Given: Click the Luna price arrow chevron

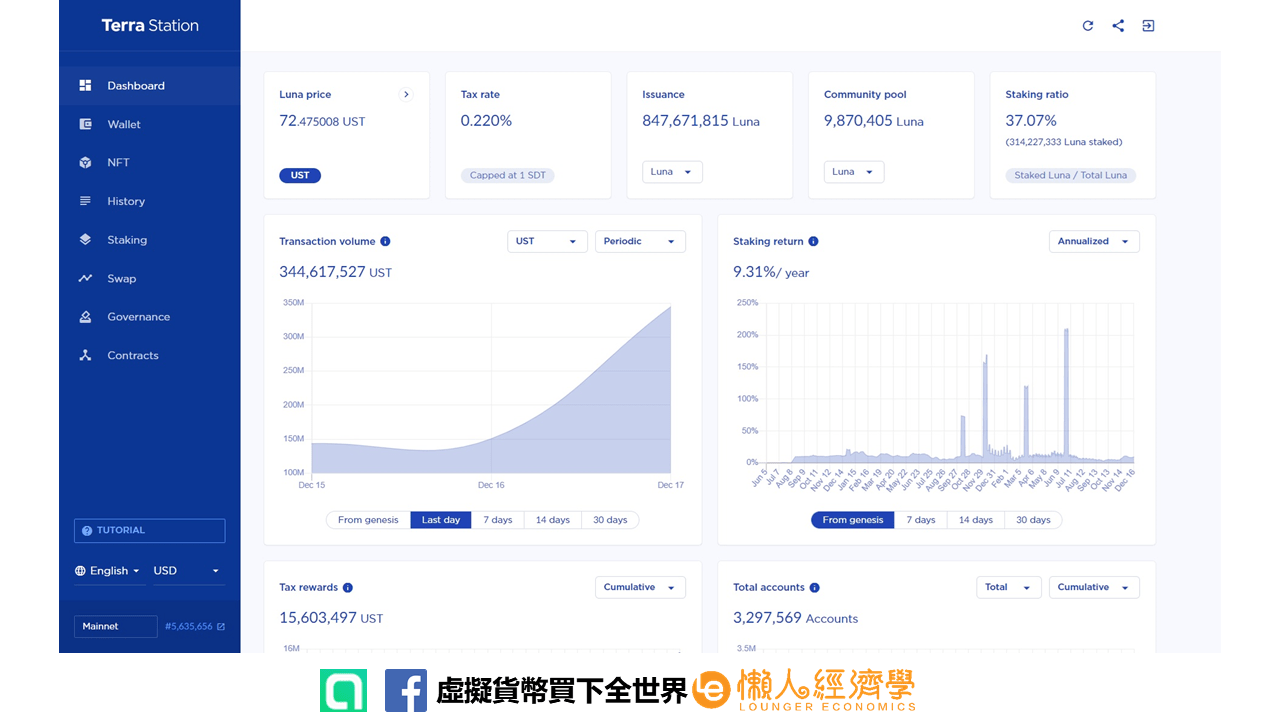Looking at the screenshot, I should (x=406, y=95).
